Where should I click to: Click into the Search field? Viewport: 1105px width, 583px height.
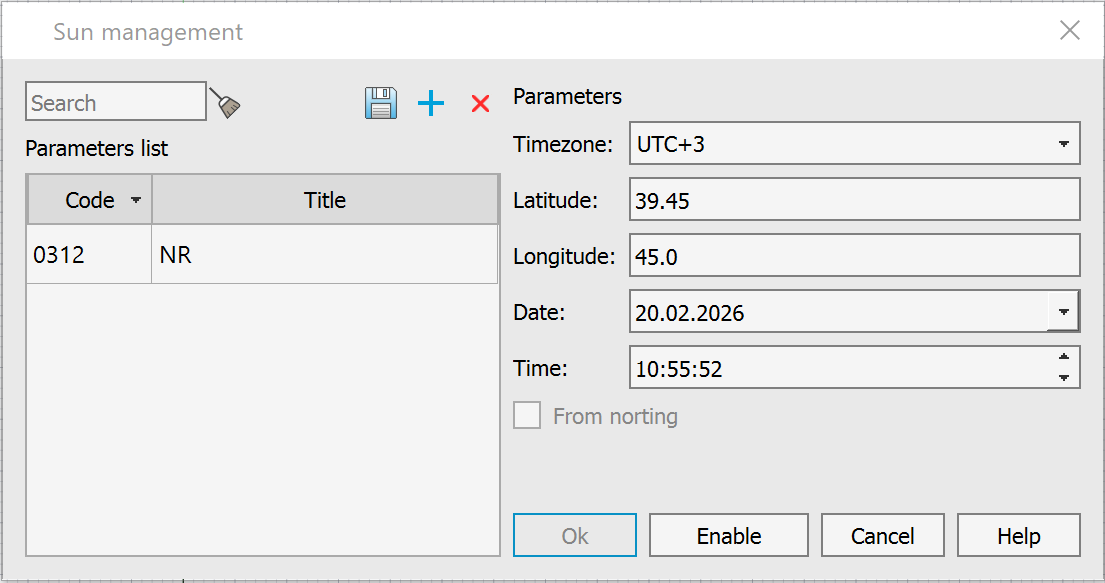[x=115, y=102]
